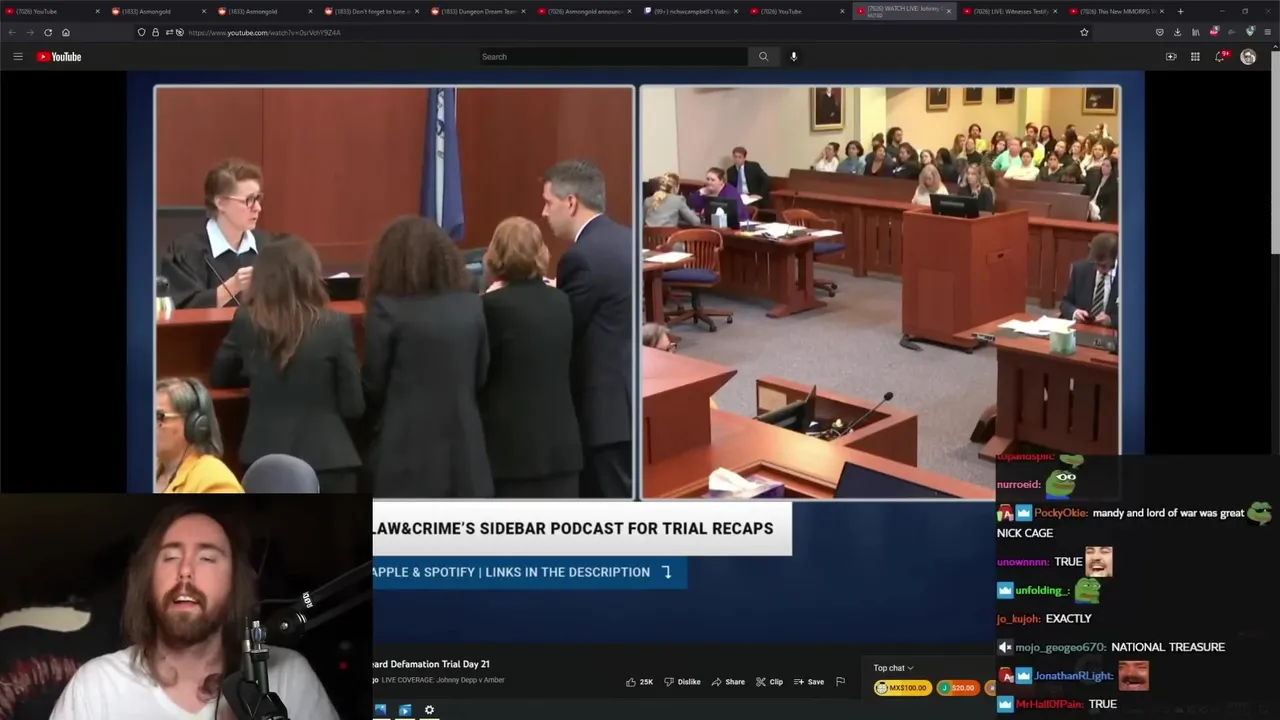
Task: Open a new browser tab
Action: pos(1180,11)
